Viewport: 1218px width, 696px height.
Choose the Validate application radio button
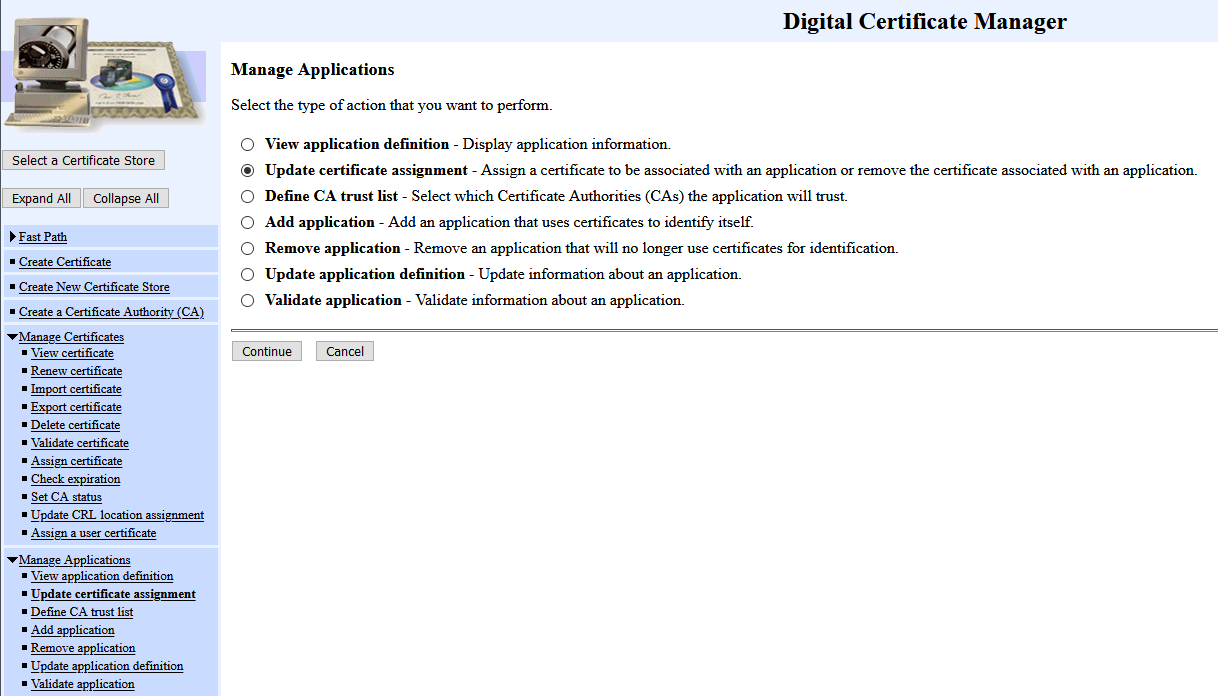click(x=247, y=300)
